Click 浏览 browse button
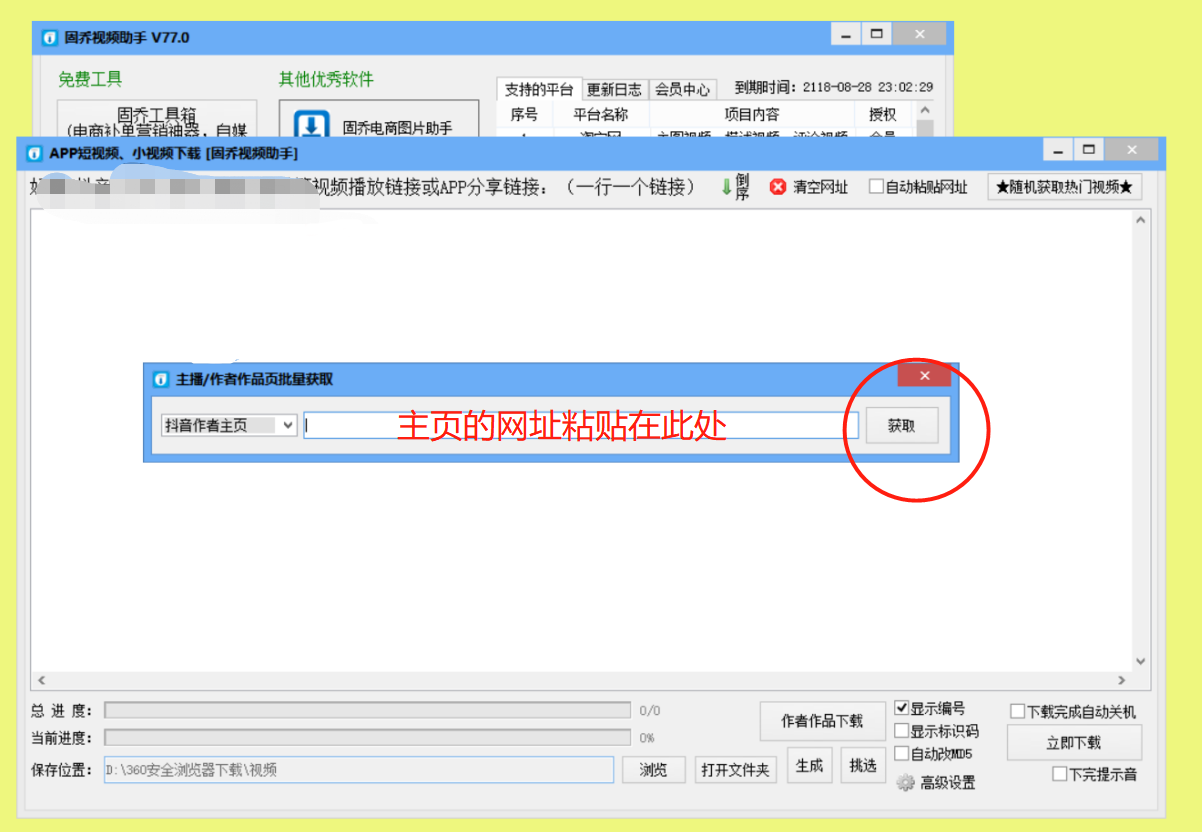1202x832 pixels. point(653,769)
